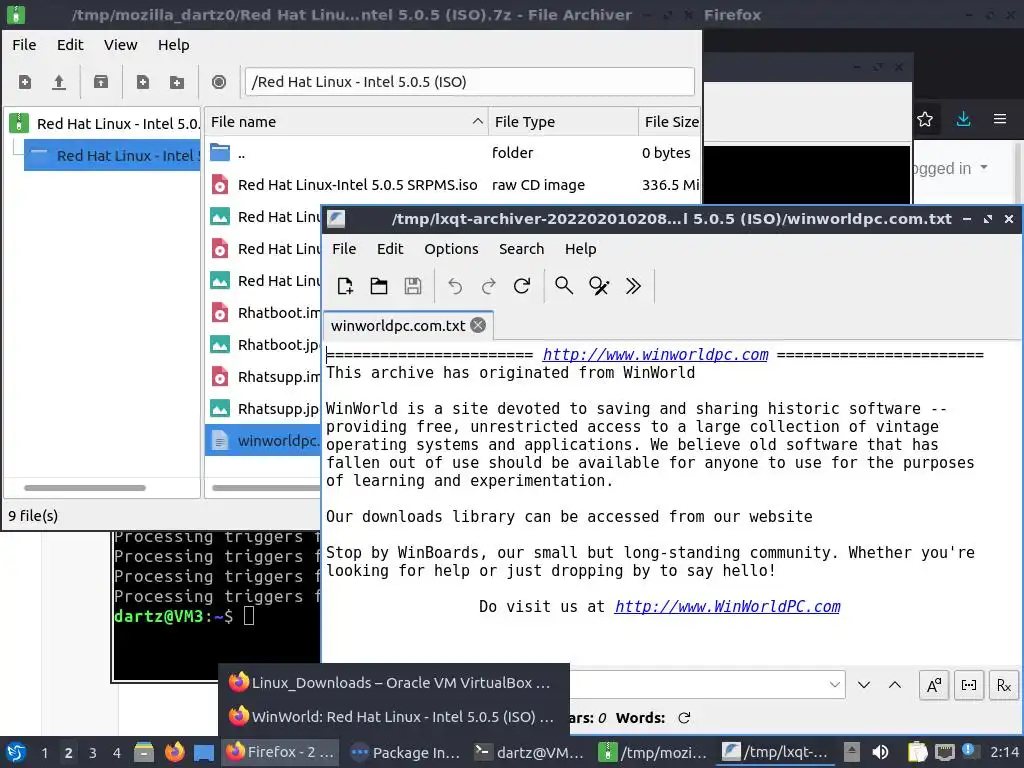Click the Replace icon in the text editor

coord(599,286)
